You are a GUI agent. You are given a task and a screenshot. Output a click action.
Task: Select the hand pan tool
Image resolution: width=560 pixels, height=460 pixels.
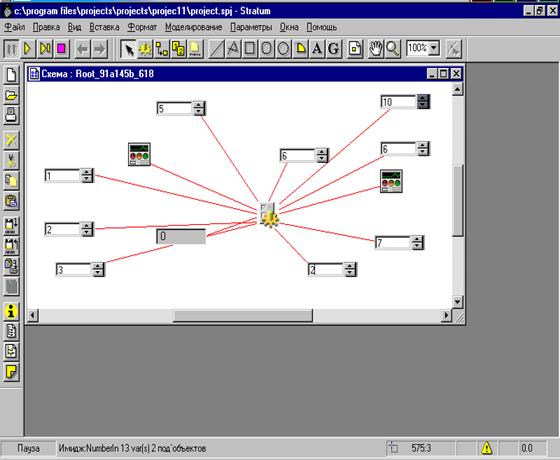tap(375, 49)
